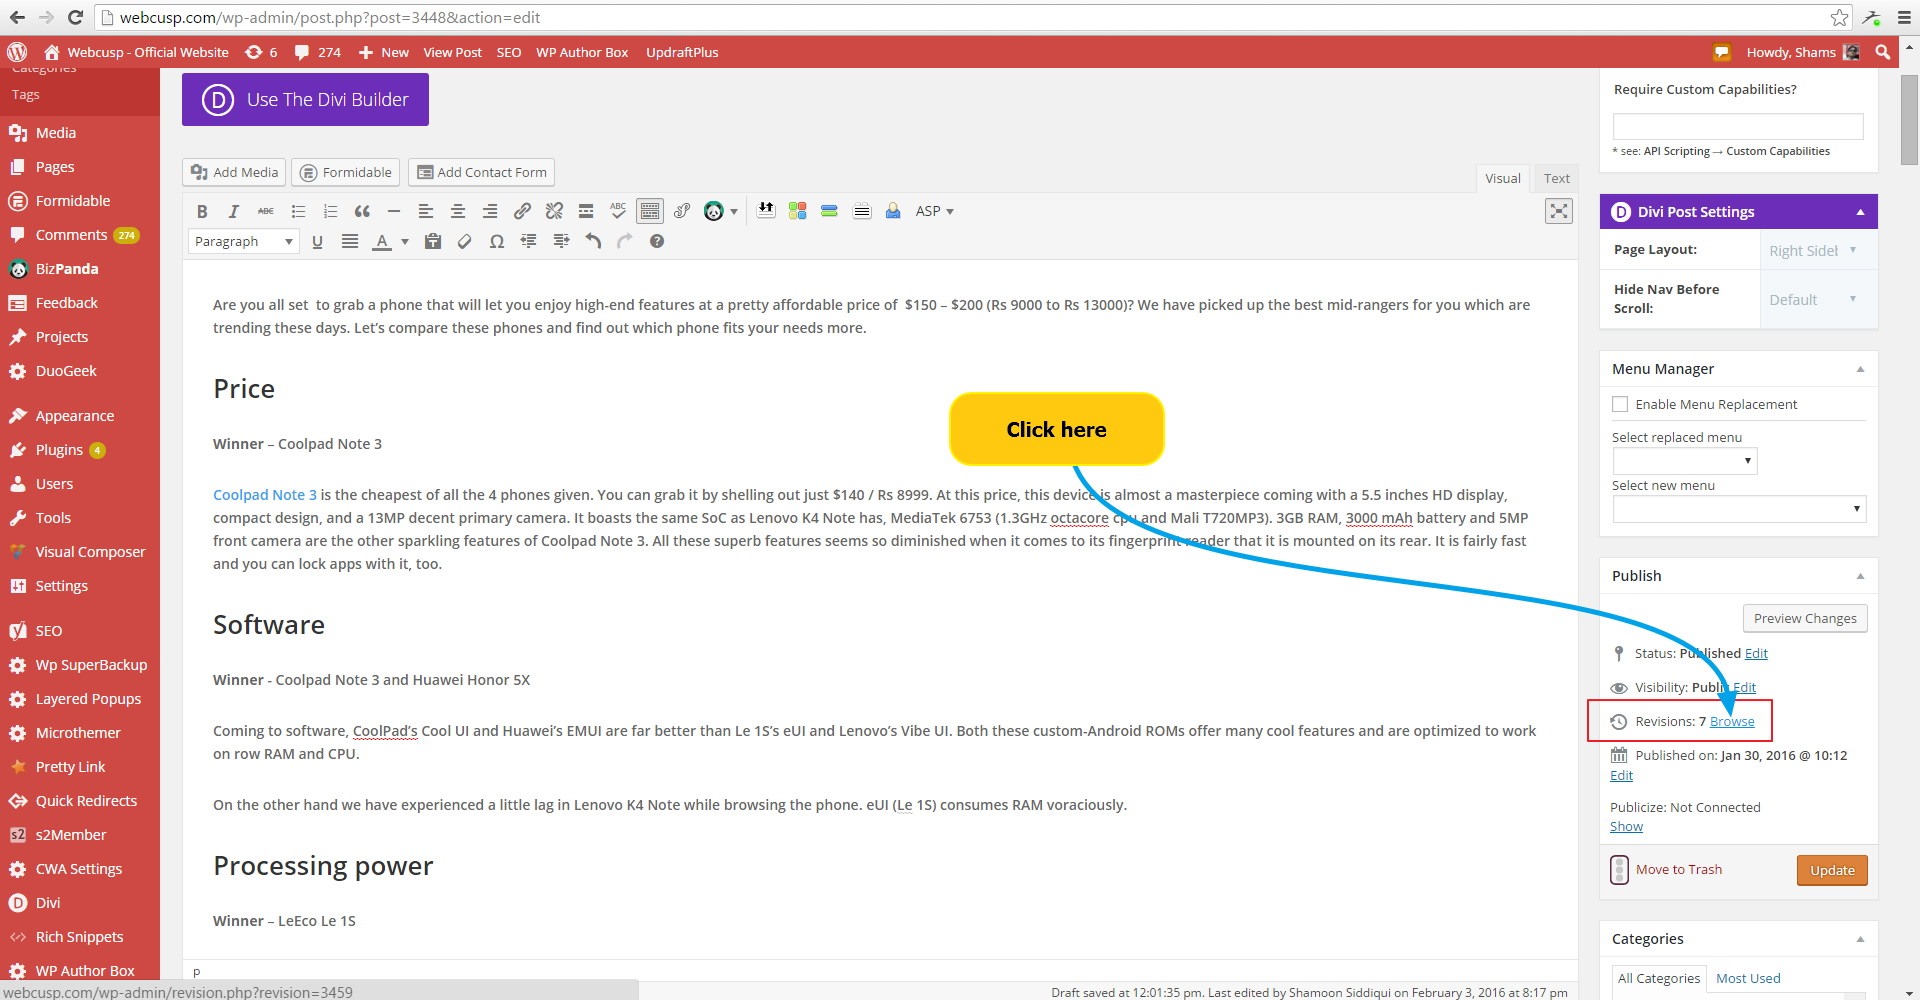The height and width of the screenshot is (1000, 1920).
Task: Open the search icon in admin bar
Action: coord(1883,52)
